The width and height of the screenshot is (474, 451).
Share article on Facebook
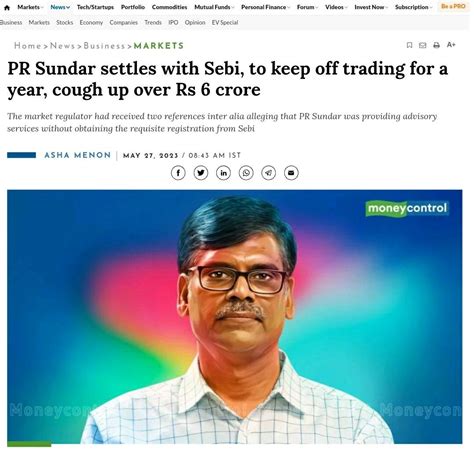point(178,173)
